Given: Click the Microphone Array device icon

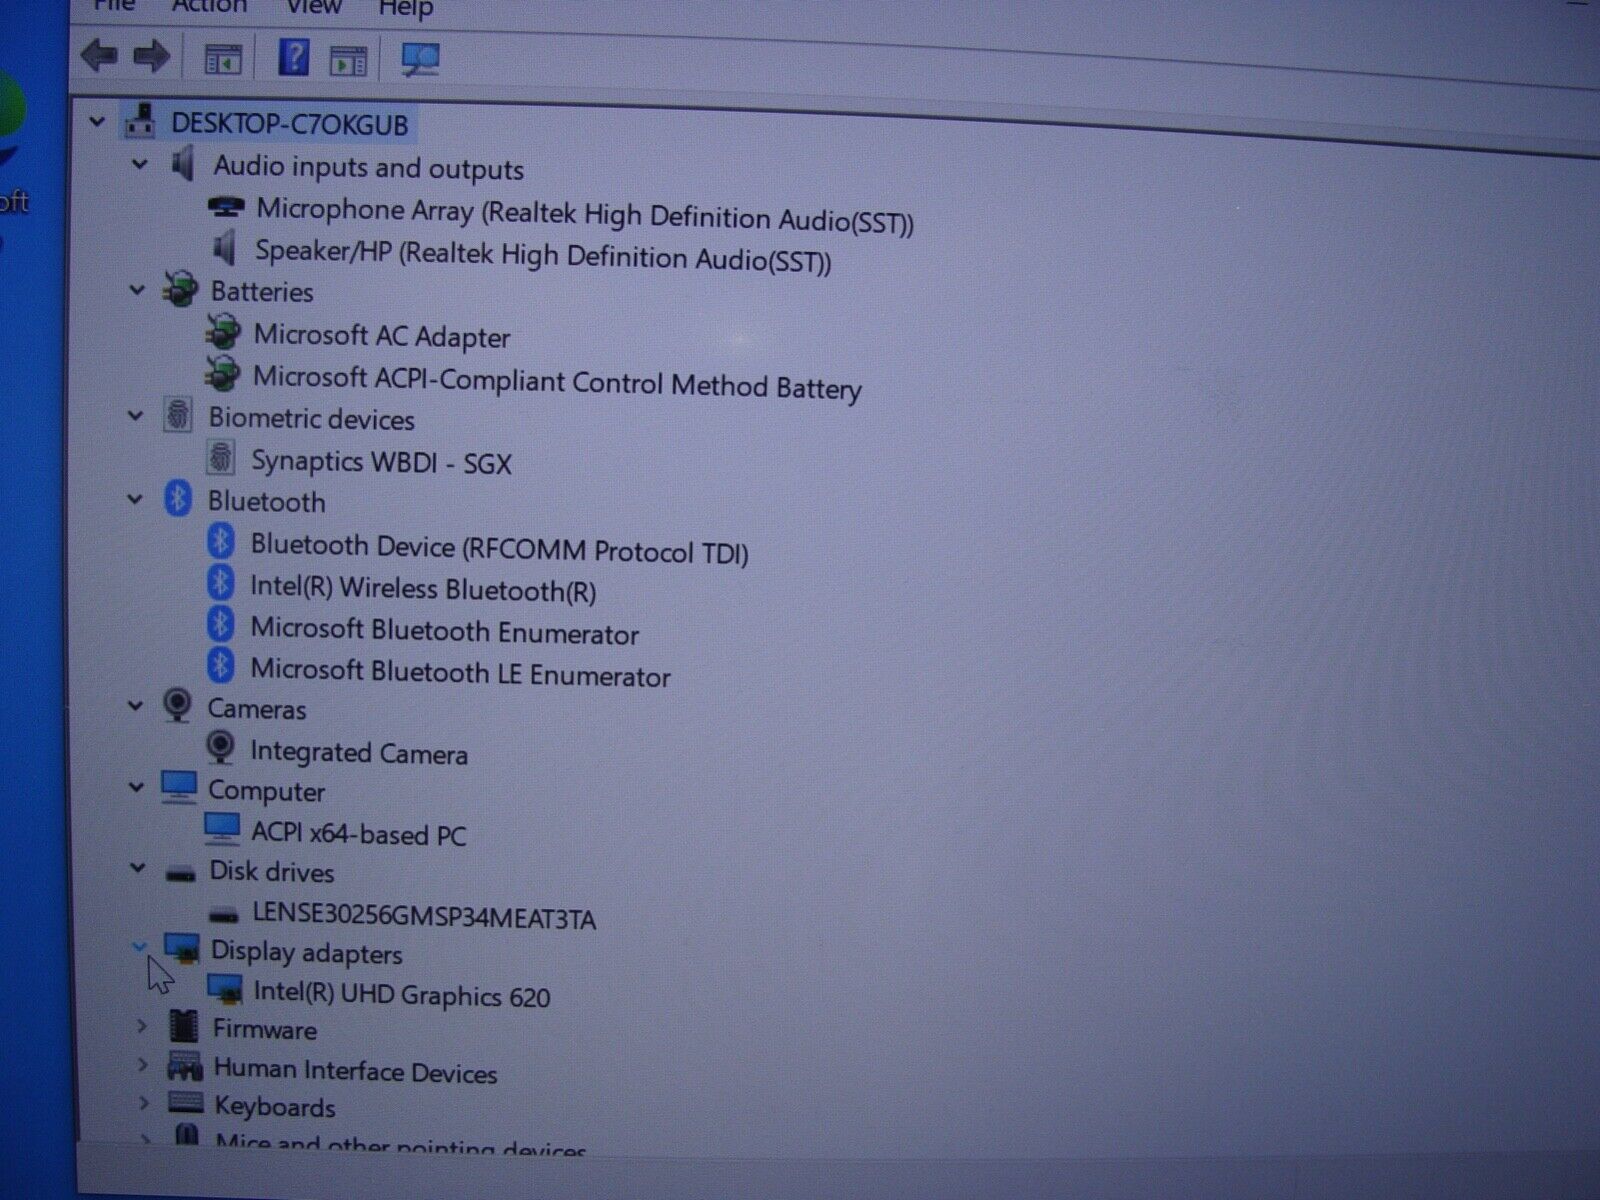Looking at the screenshot, I should [226, 207].
